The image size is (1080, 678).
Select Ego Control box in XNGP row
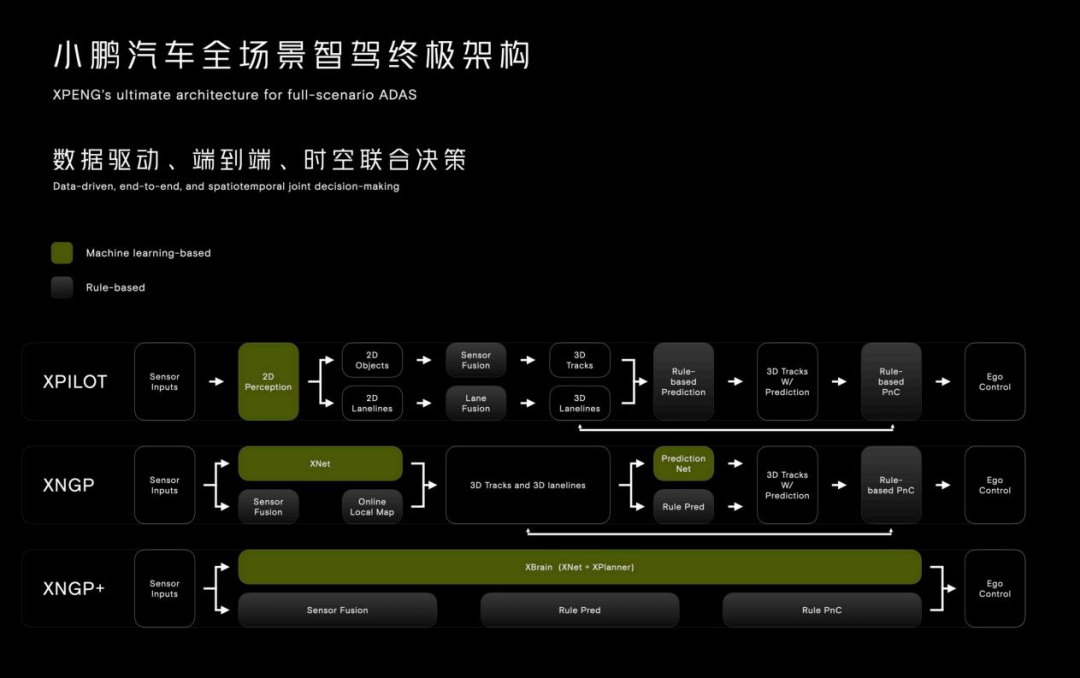tap(995, 485)
